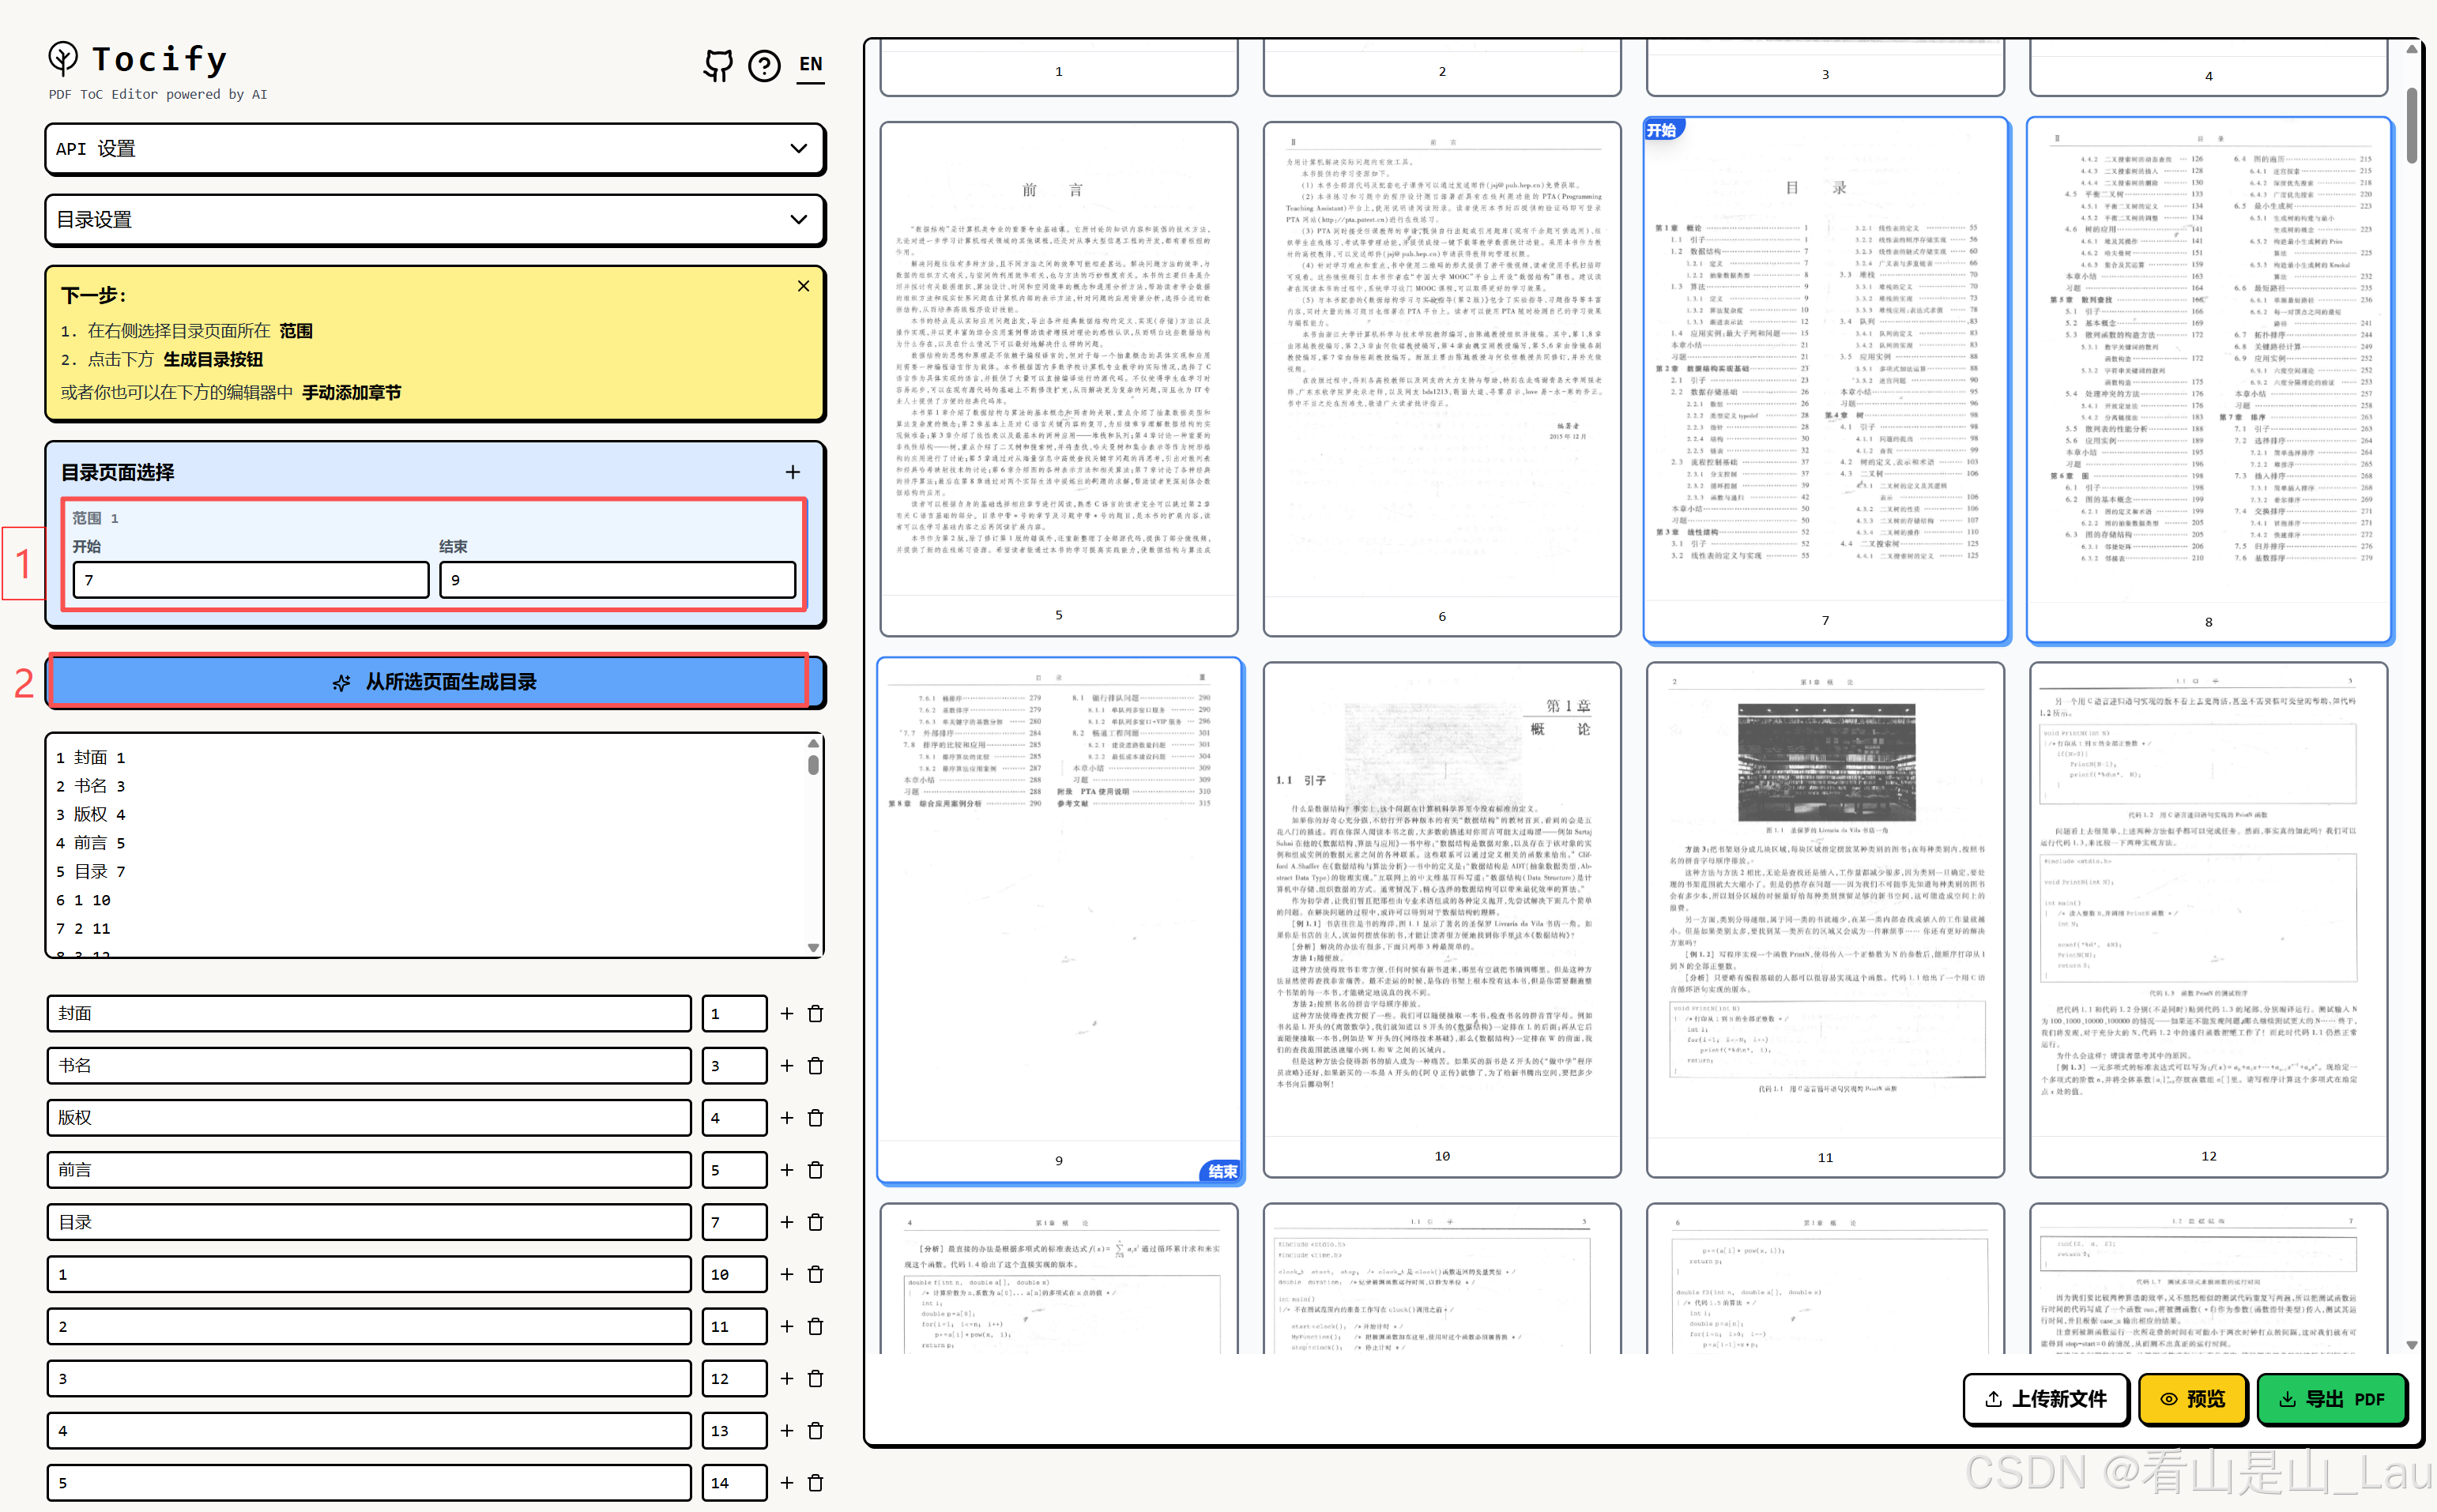Open the GitHub repository icon

click(x=717, y=66)
